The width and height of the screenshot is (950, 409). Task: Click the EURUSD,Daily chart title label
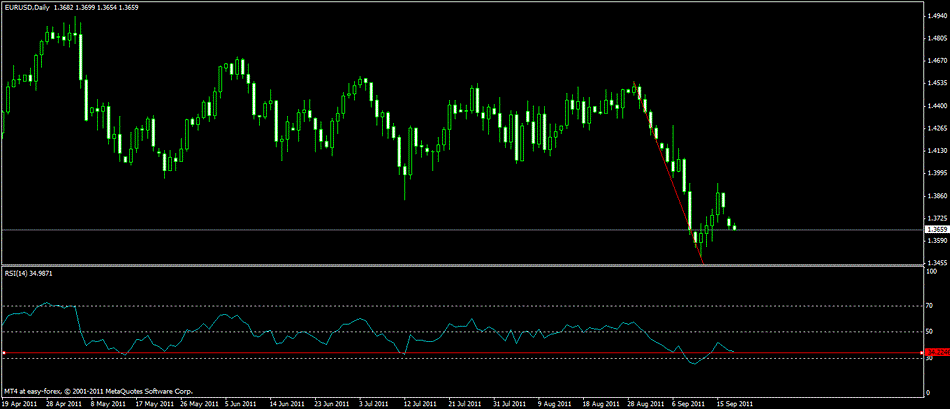click(x=26, y=8)
